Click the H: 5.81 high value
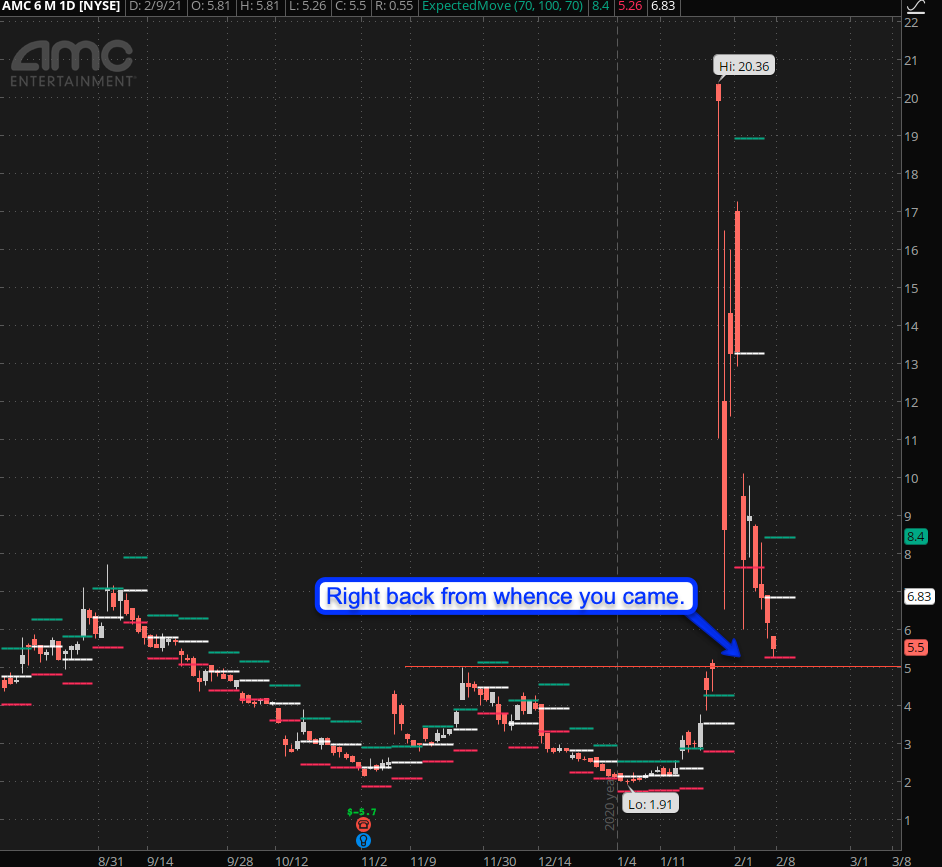The image size is (942, 867). click(260, 6)
